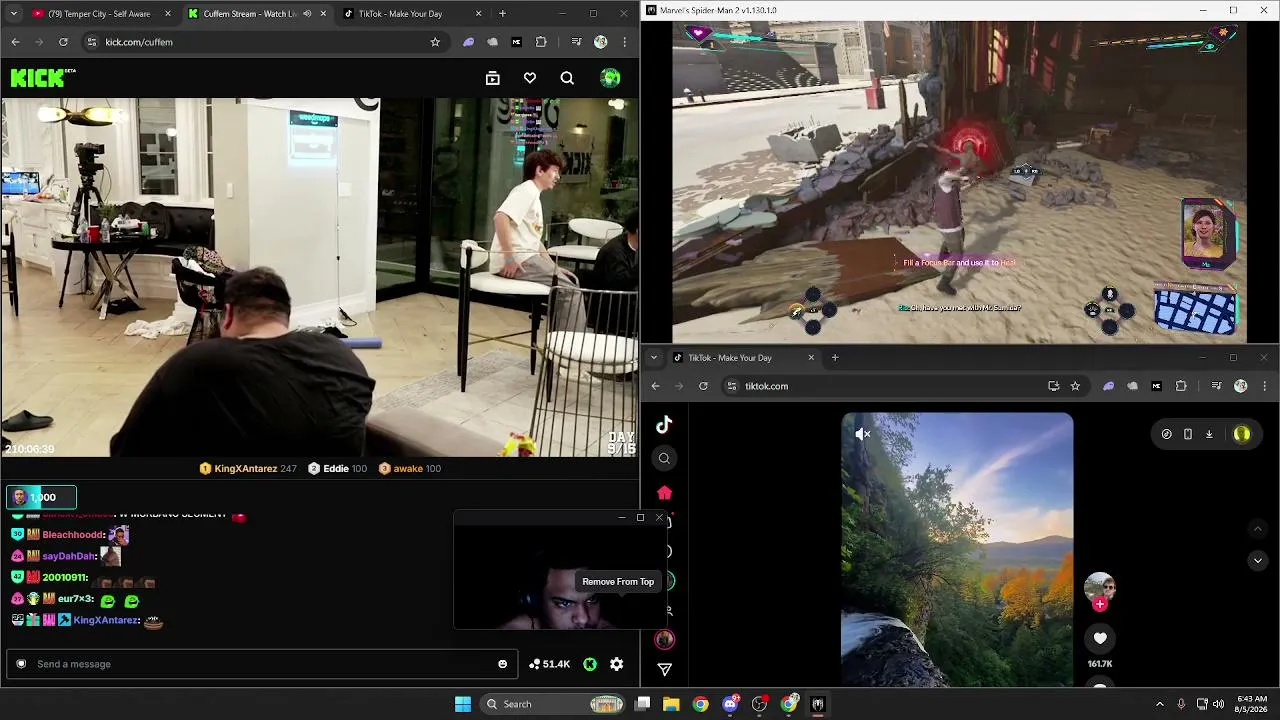Image resolution: width=1280 pixels, height=720 pixels.
Task: Open Kick search magnifier icon
Action: coord(567,78)
